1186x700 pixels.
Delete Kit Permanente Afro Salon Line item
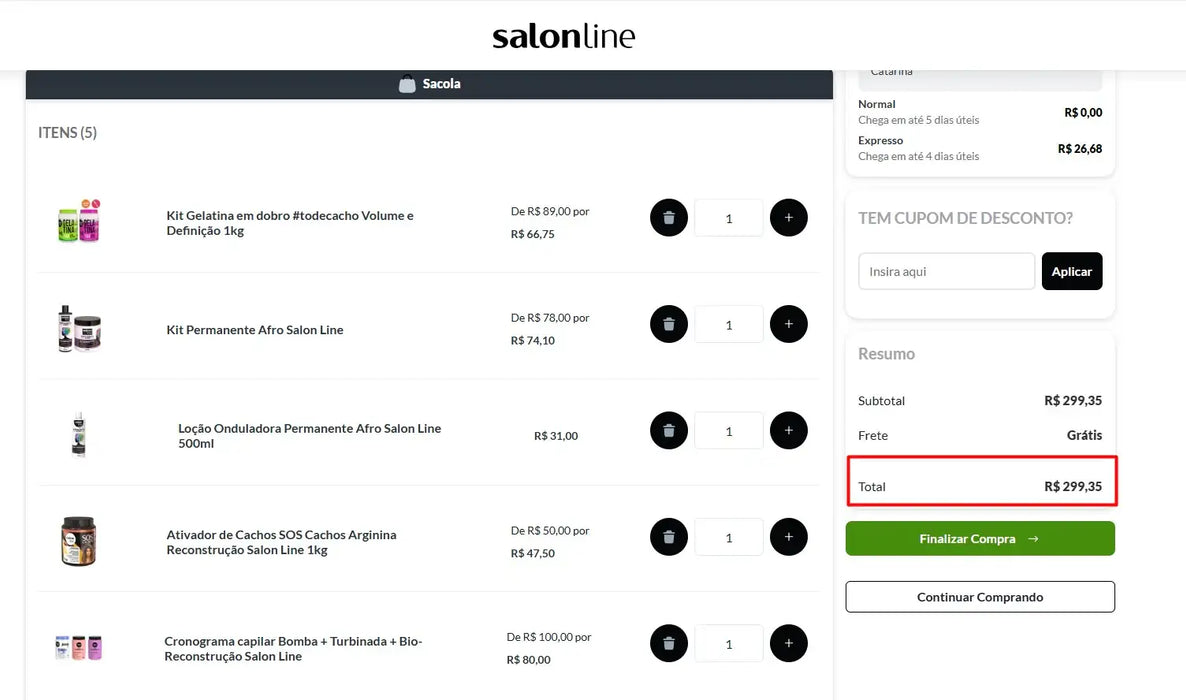668,324
